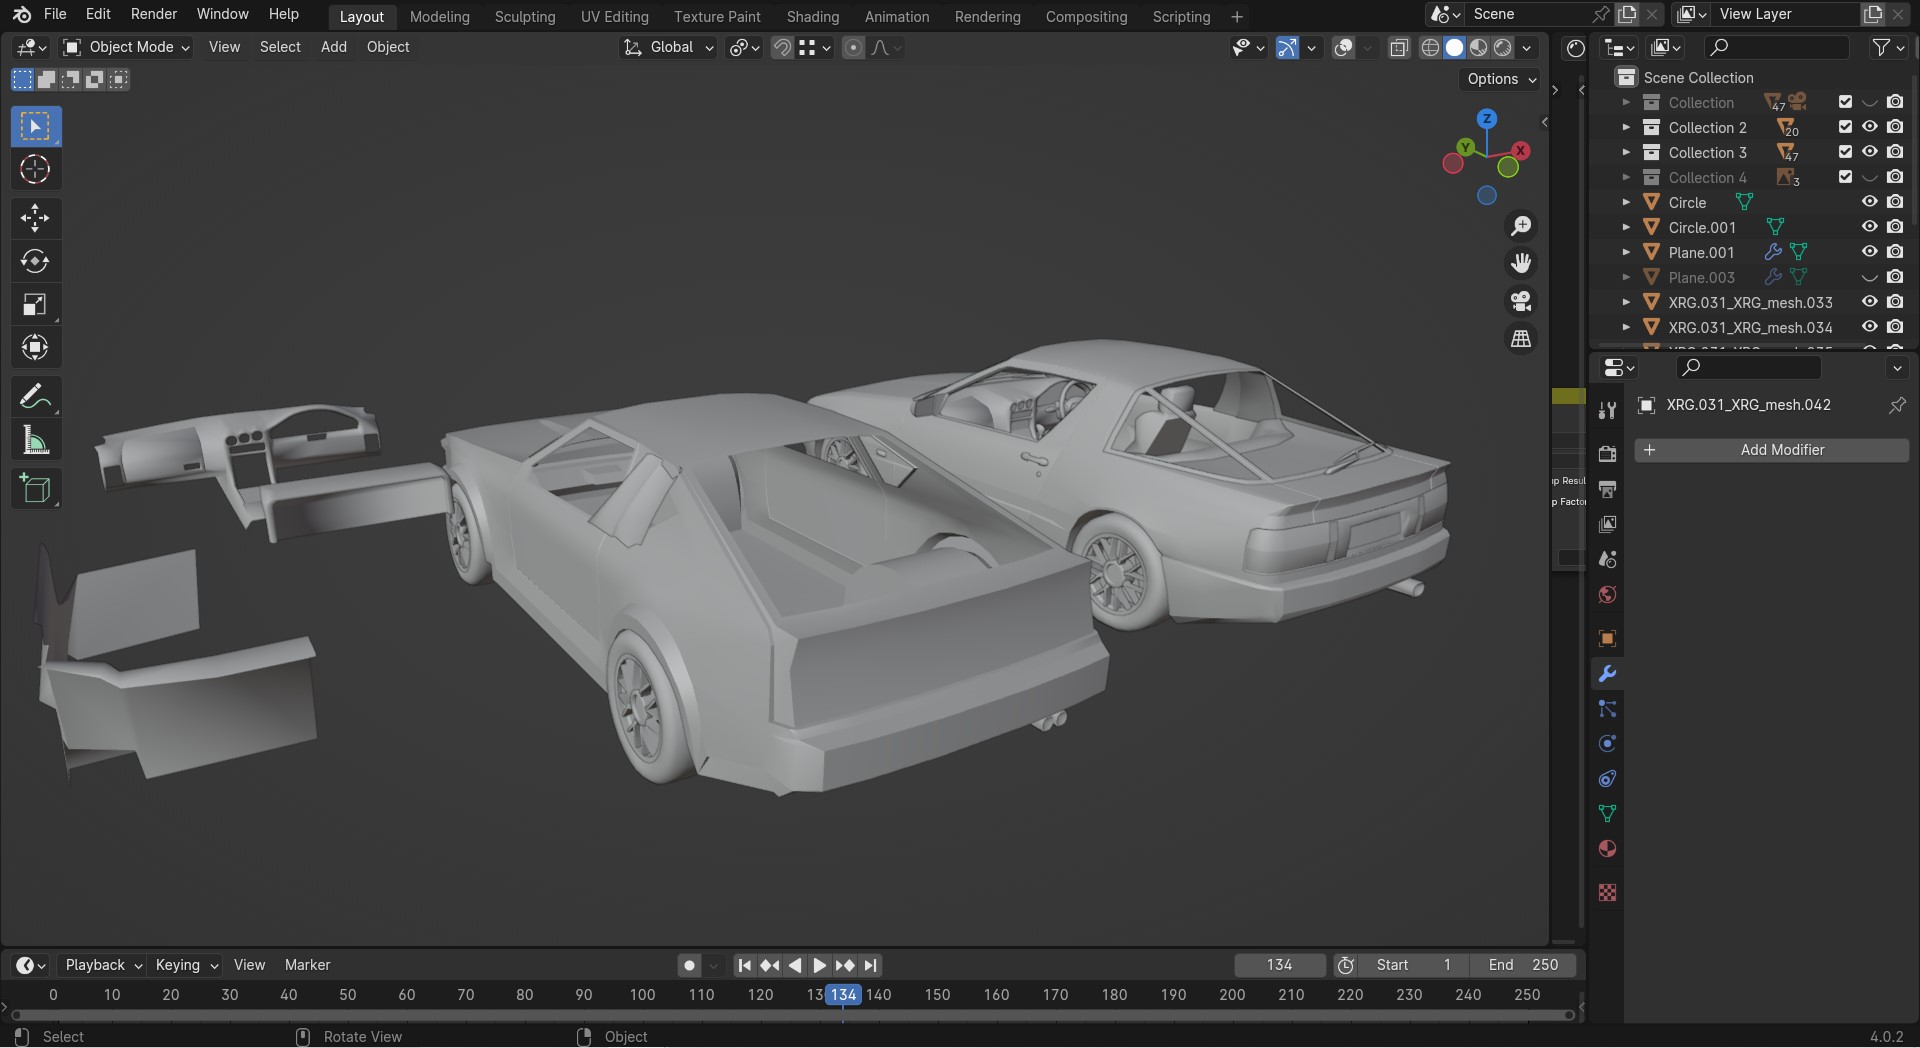
Task: Open the Render menu
Action: 154,14
